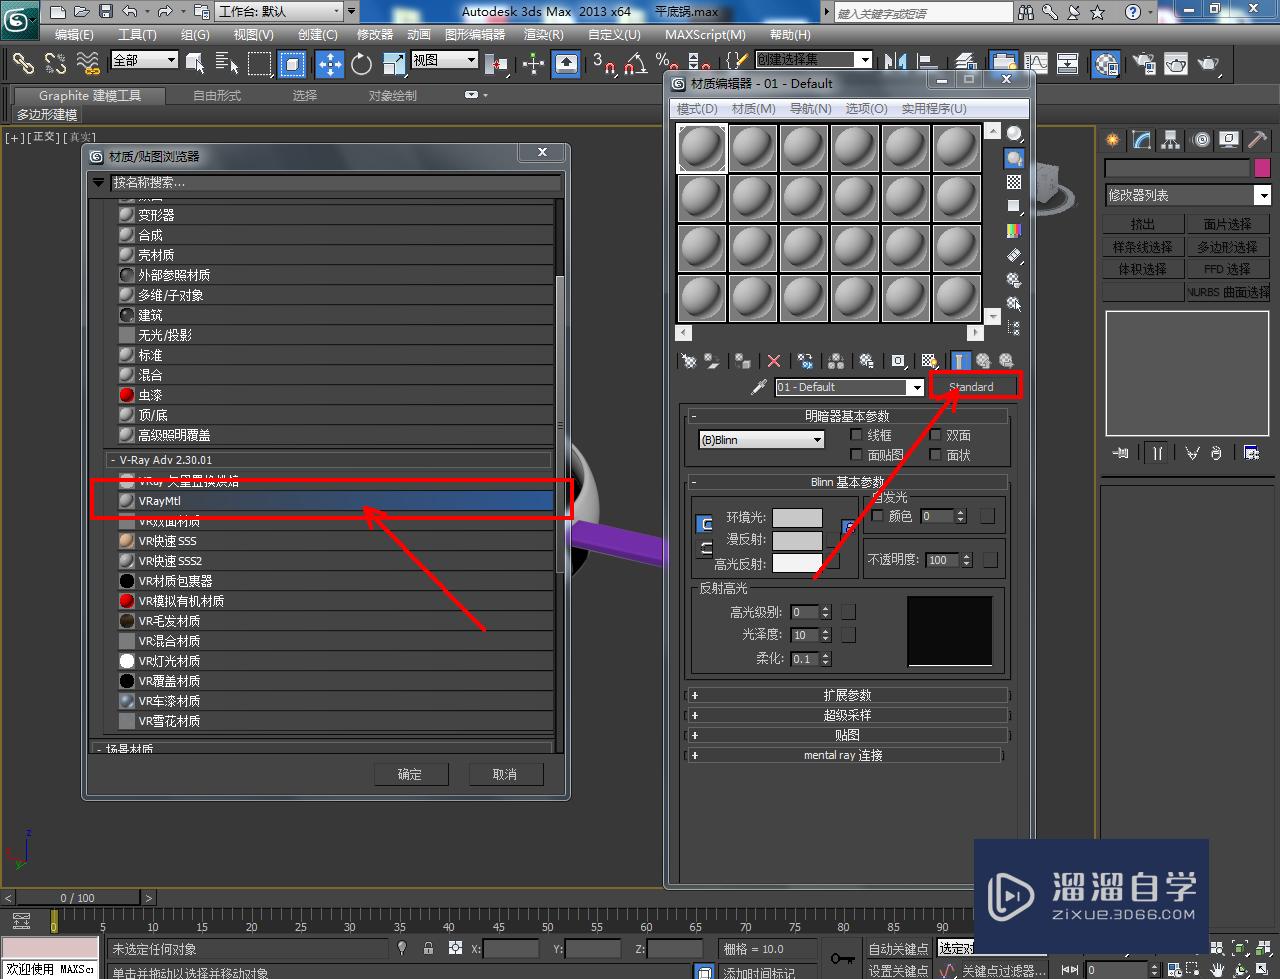Open the 视图 reference coordinate dropdown
This screenshot has height=979, width=1280.
(445, 60)
